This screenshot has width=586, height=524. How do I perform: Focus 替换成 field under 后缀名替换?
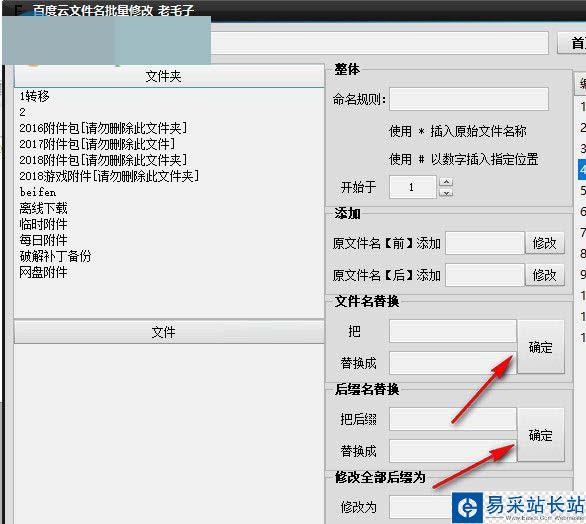click(x=453, y=451)
